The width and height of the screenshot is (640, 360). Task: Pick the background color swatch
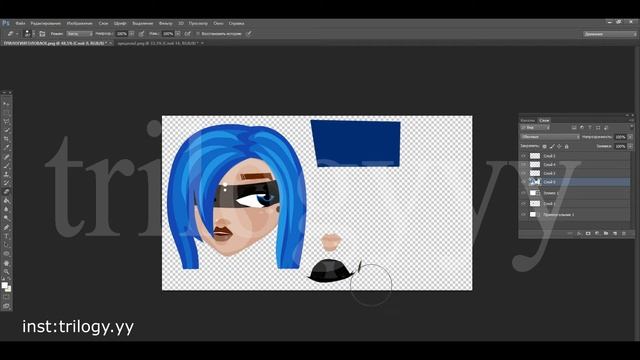click(x=9, y=289)
